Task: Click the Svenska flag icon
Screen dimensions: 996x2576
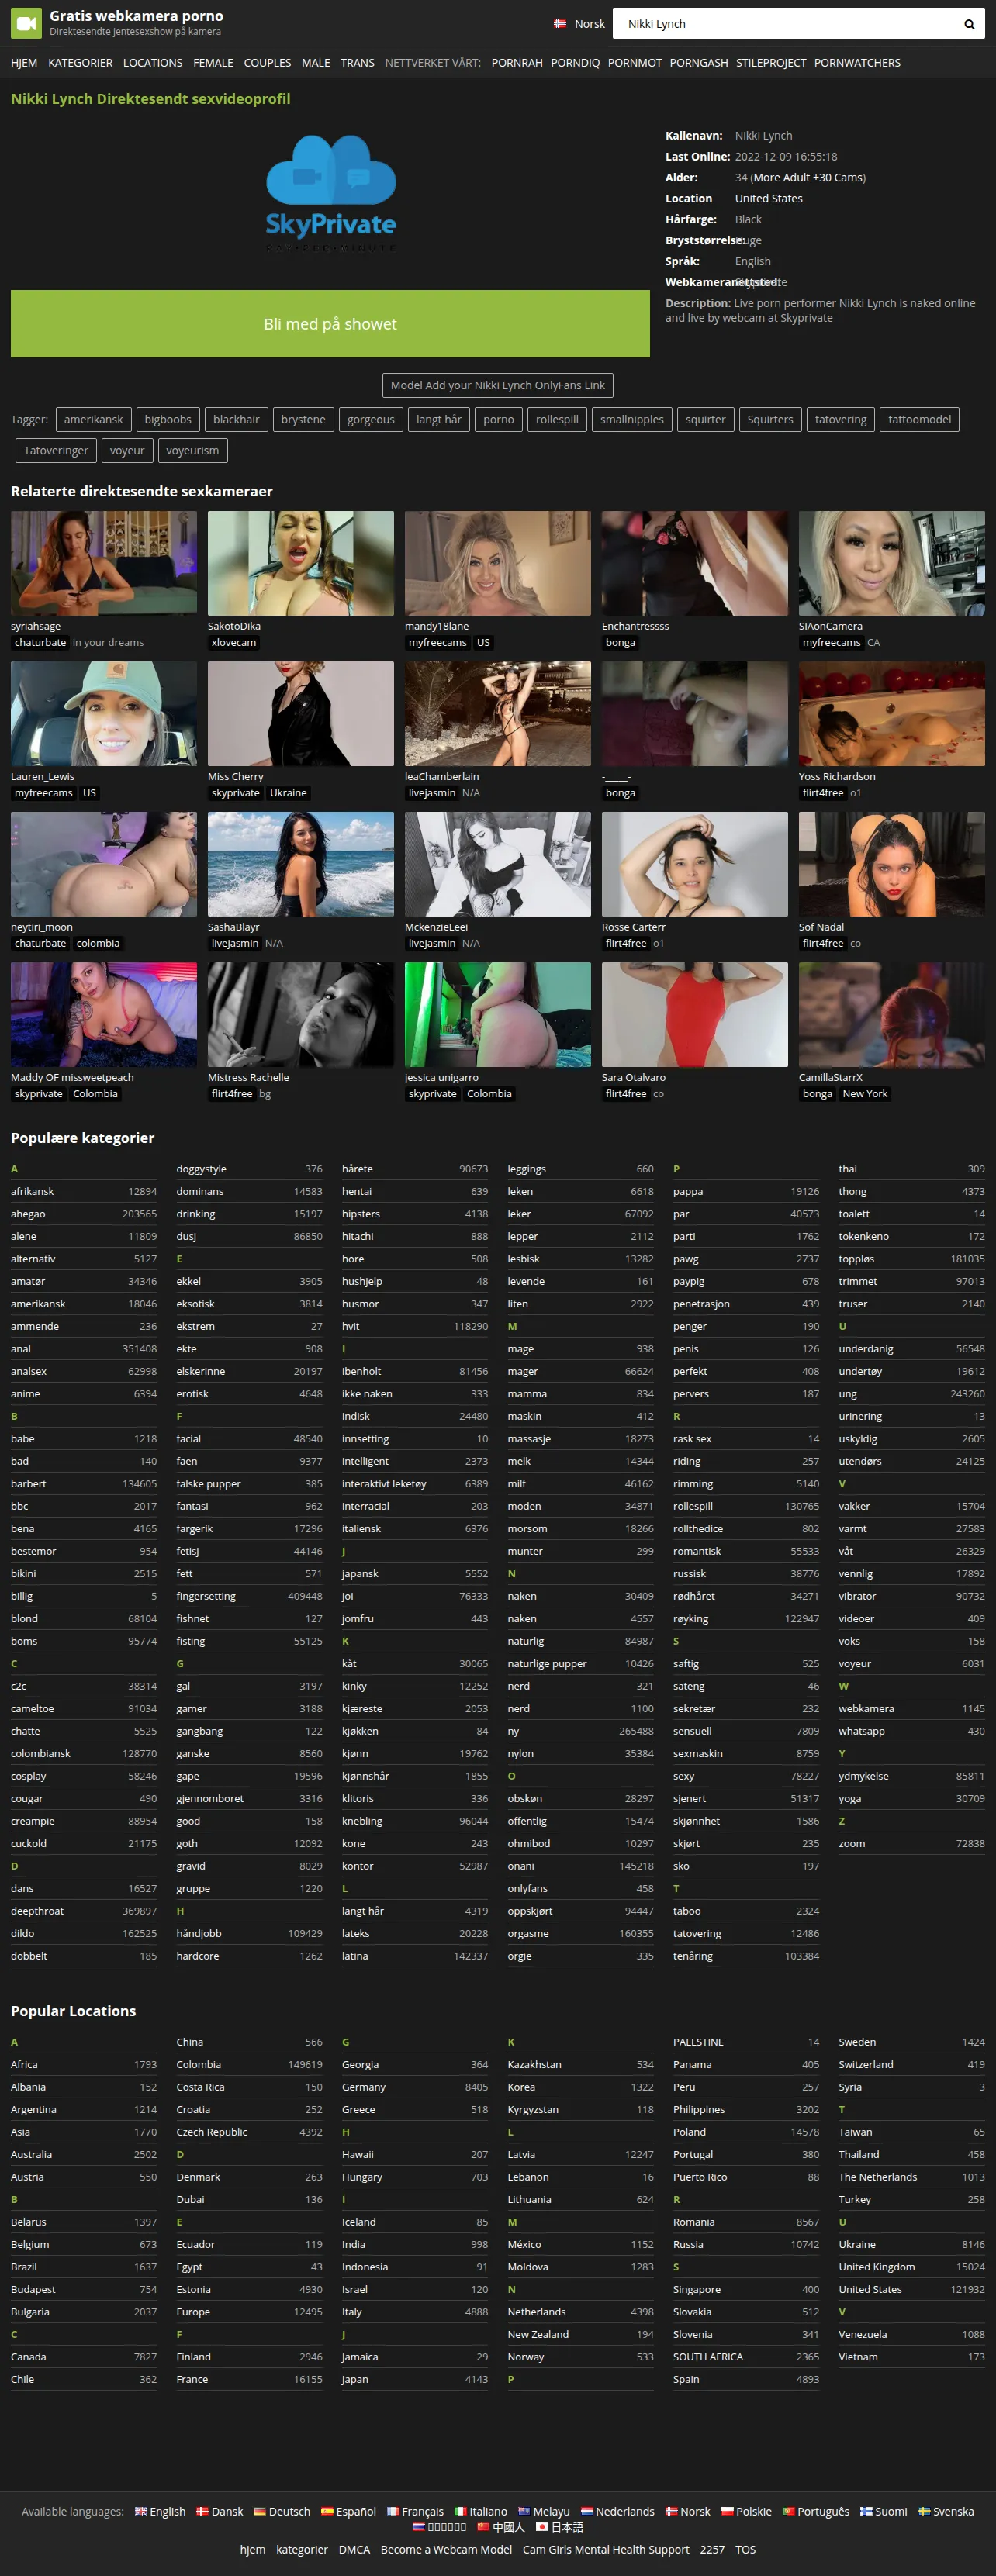Action: [x=924, y=2511]
